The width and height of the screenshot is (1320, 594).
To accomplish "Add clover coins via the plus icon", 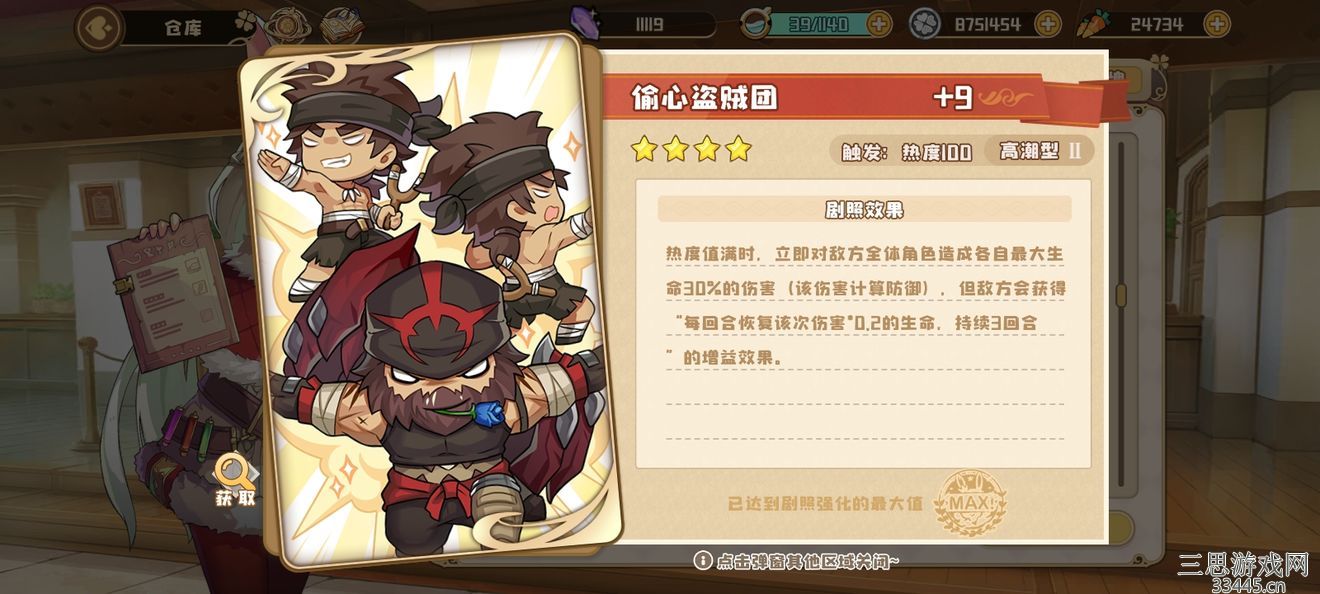I will click(1047, 24).
